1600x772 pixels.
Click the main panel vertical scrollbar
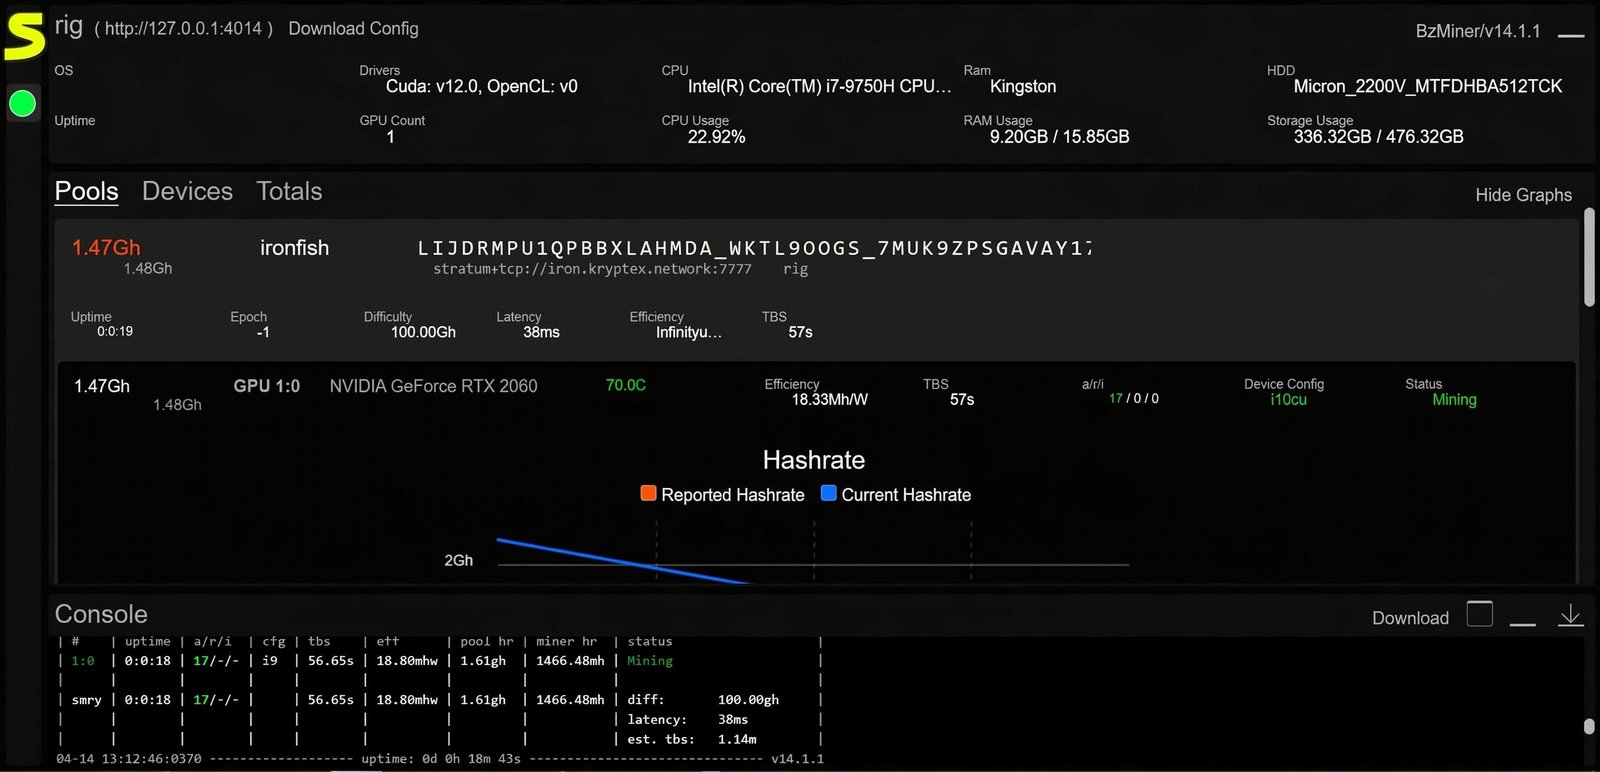1589,257
